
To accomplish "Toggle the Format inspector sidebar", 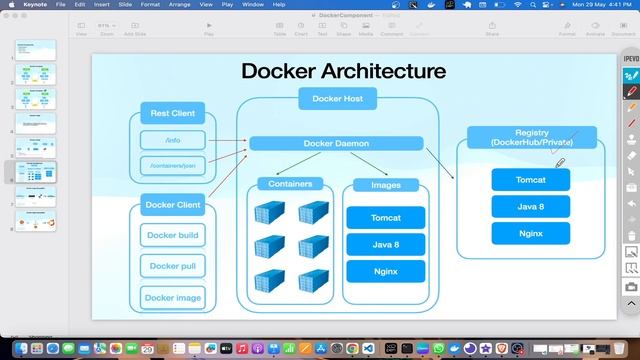I will 567,29.
